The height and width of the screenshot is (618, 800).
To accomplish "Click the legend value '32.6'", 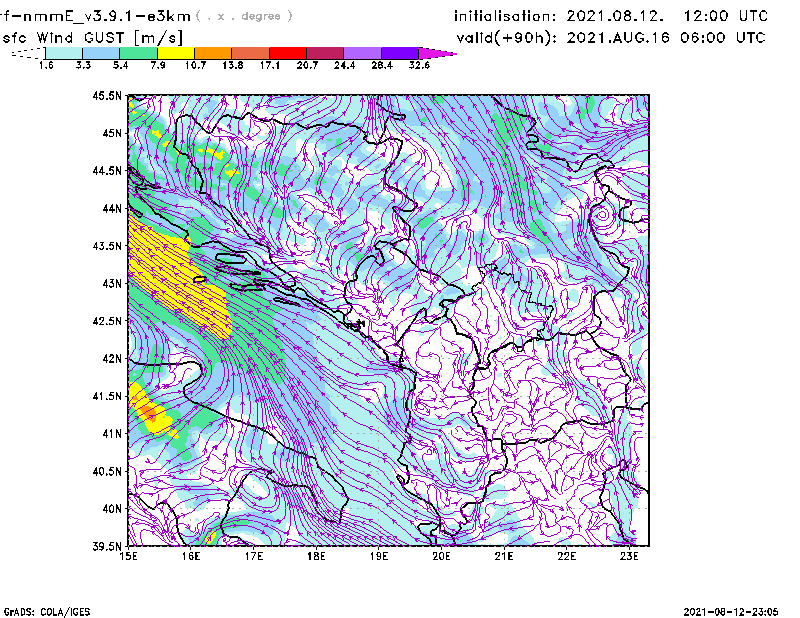I will [419, 65].
